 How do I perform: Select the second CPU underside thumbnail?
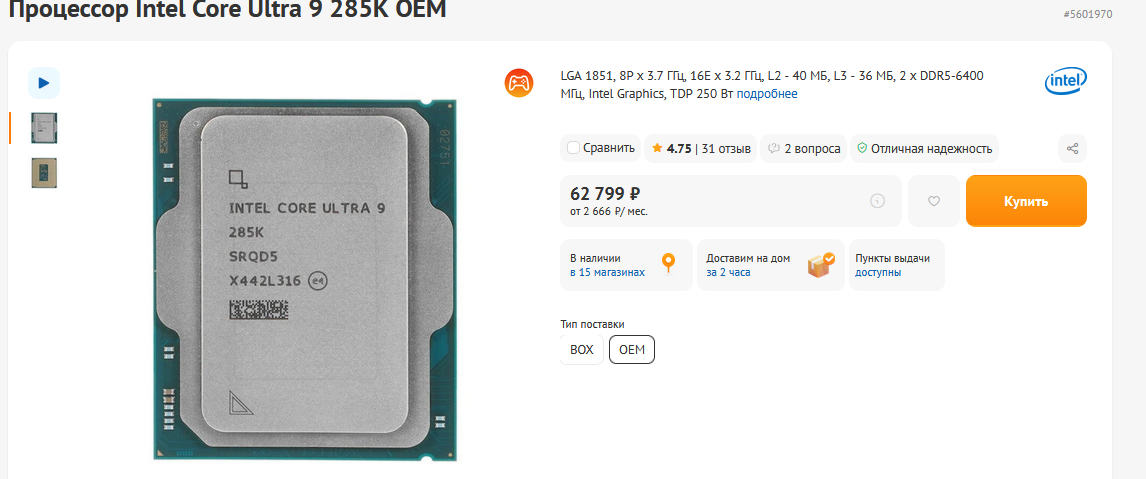click(44, 173)
